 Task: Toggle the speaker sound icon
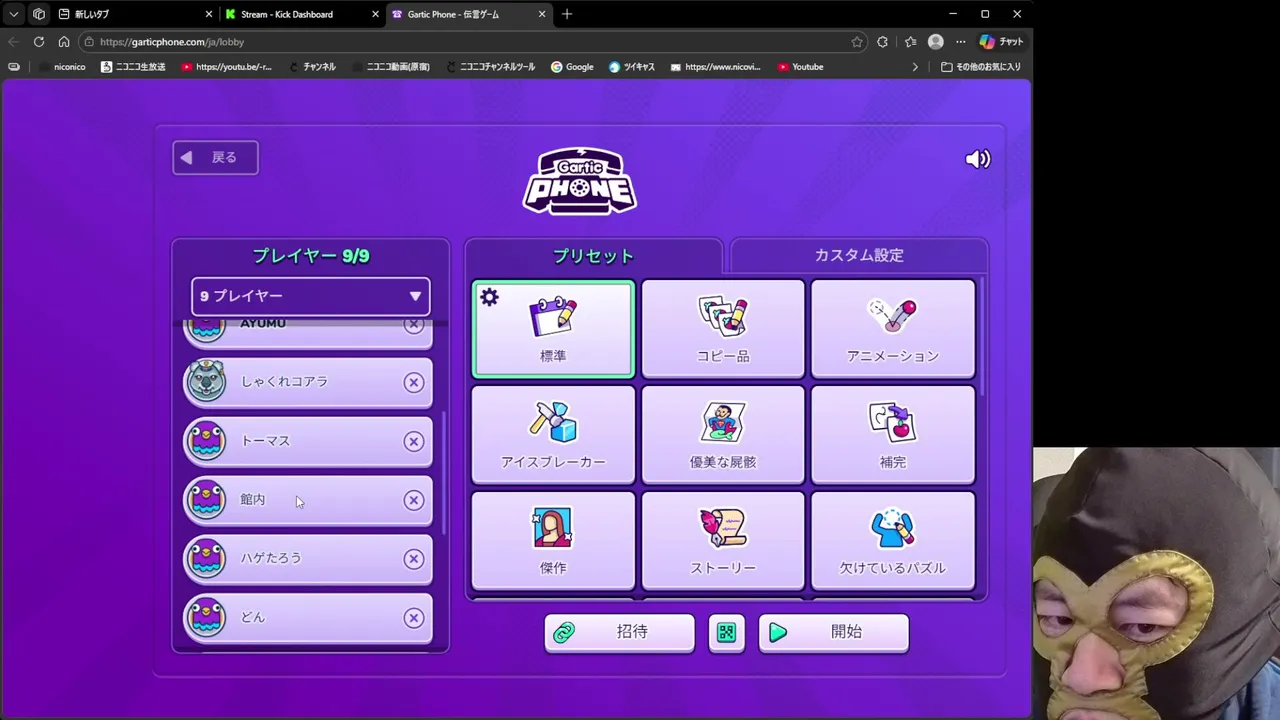click(x=977, y=159)
